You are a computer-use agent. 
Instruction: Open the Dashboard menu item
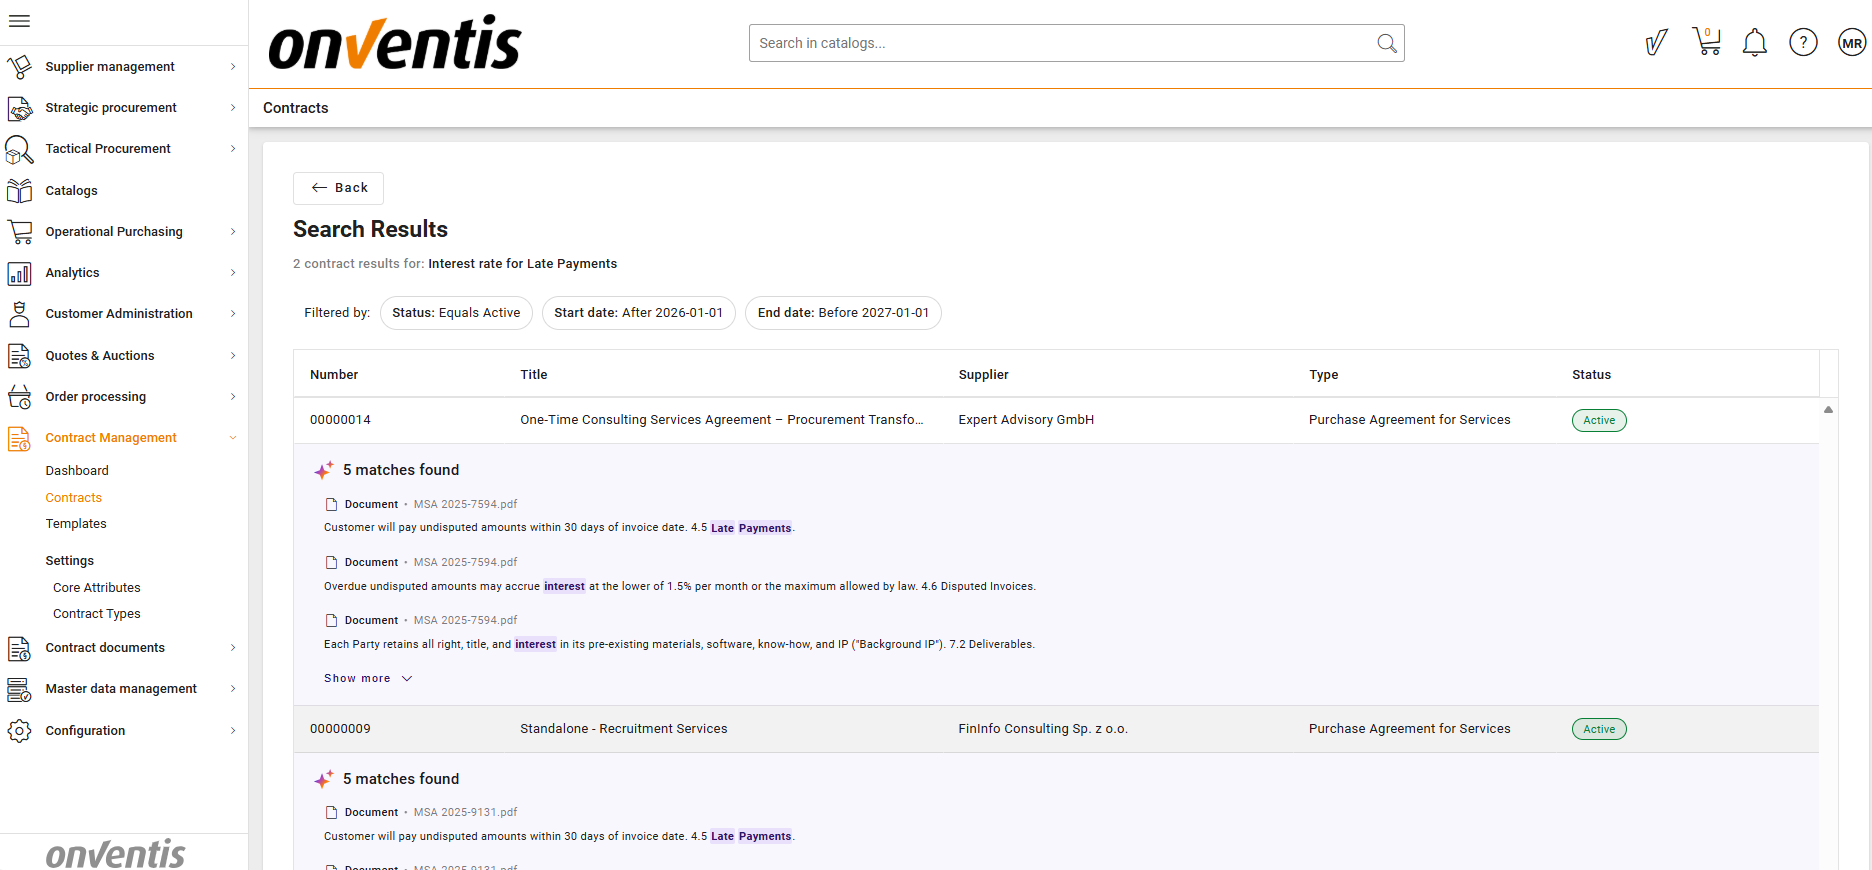coord(77,470)
